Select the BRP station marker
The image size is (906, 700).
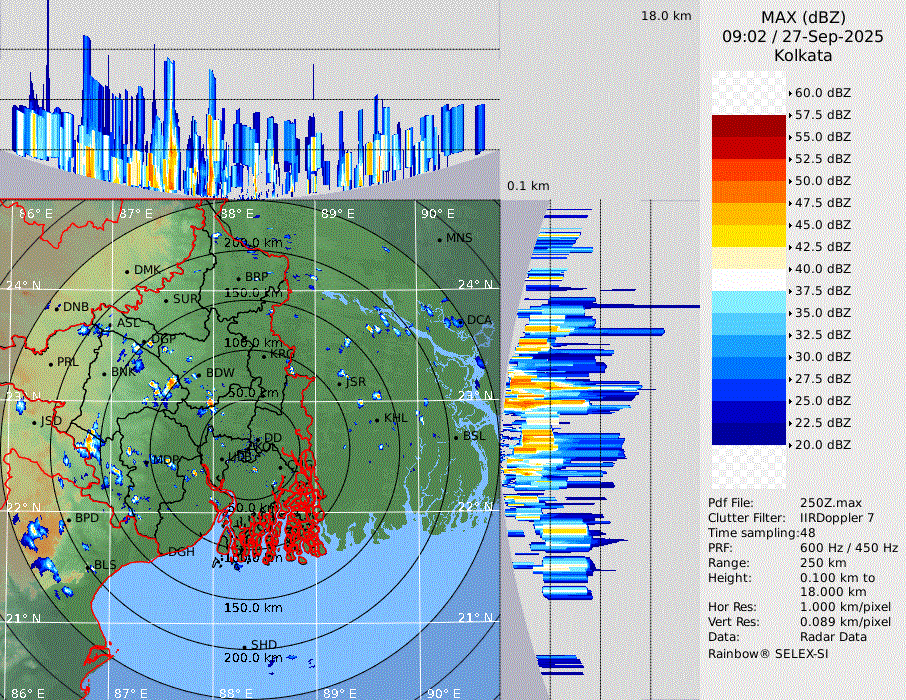pos(239,278)
